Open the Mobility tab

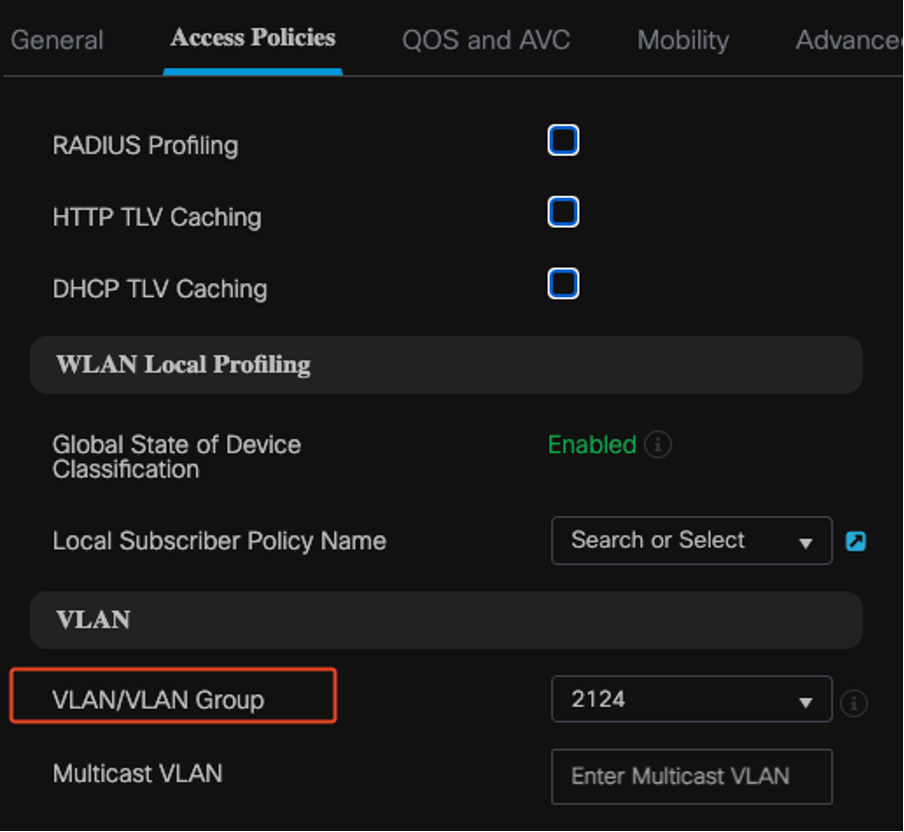point(683,40)
